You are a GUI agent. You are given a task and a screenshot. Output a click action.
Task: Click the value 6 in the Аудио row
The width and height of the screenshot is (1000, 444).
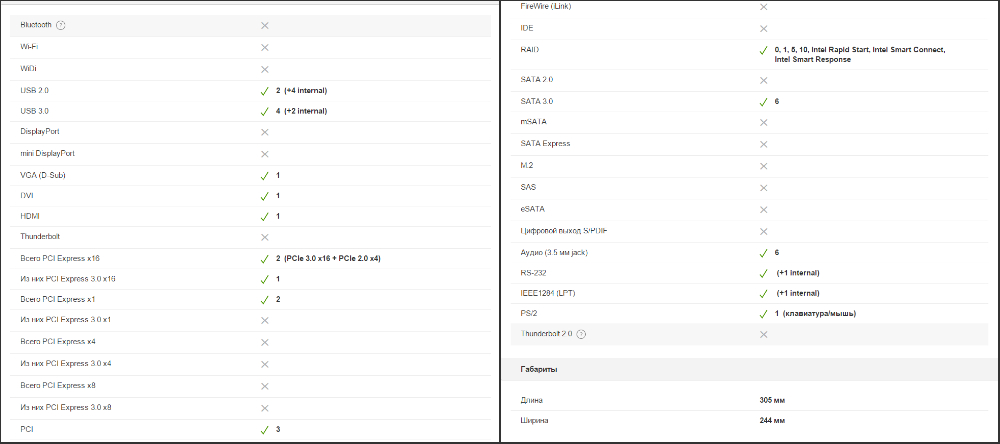(x=777, y=253)
